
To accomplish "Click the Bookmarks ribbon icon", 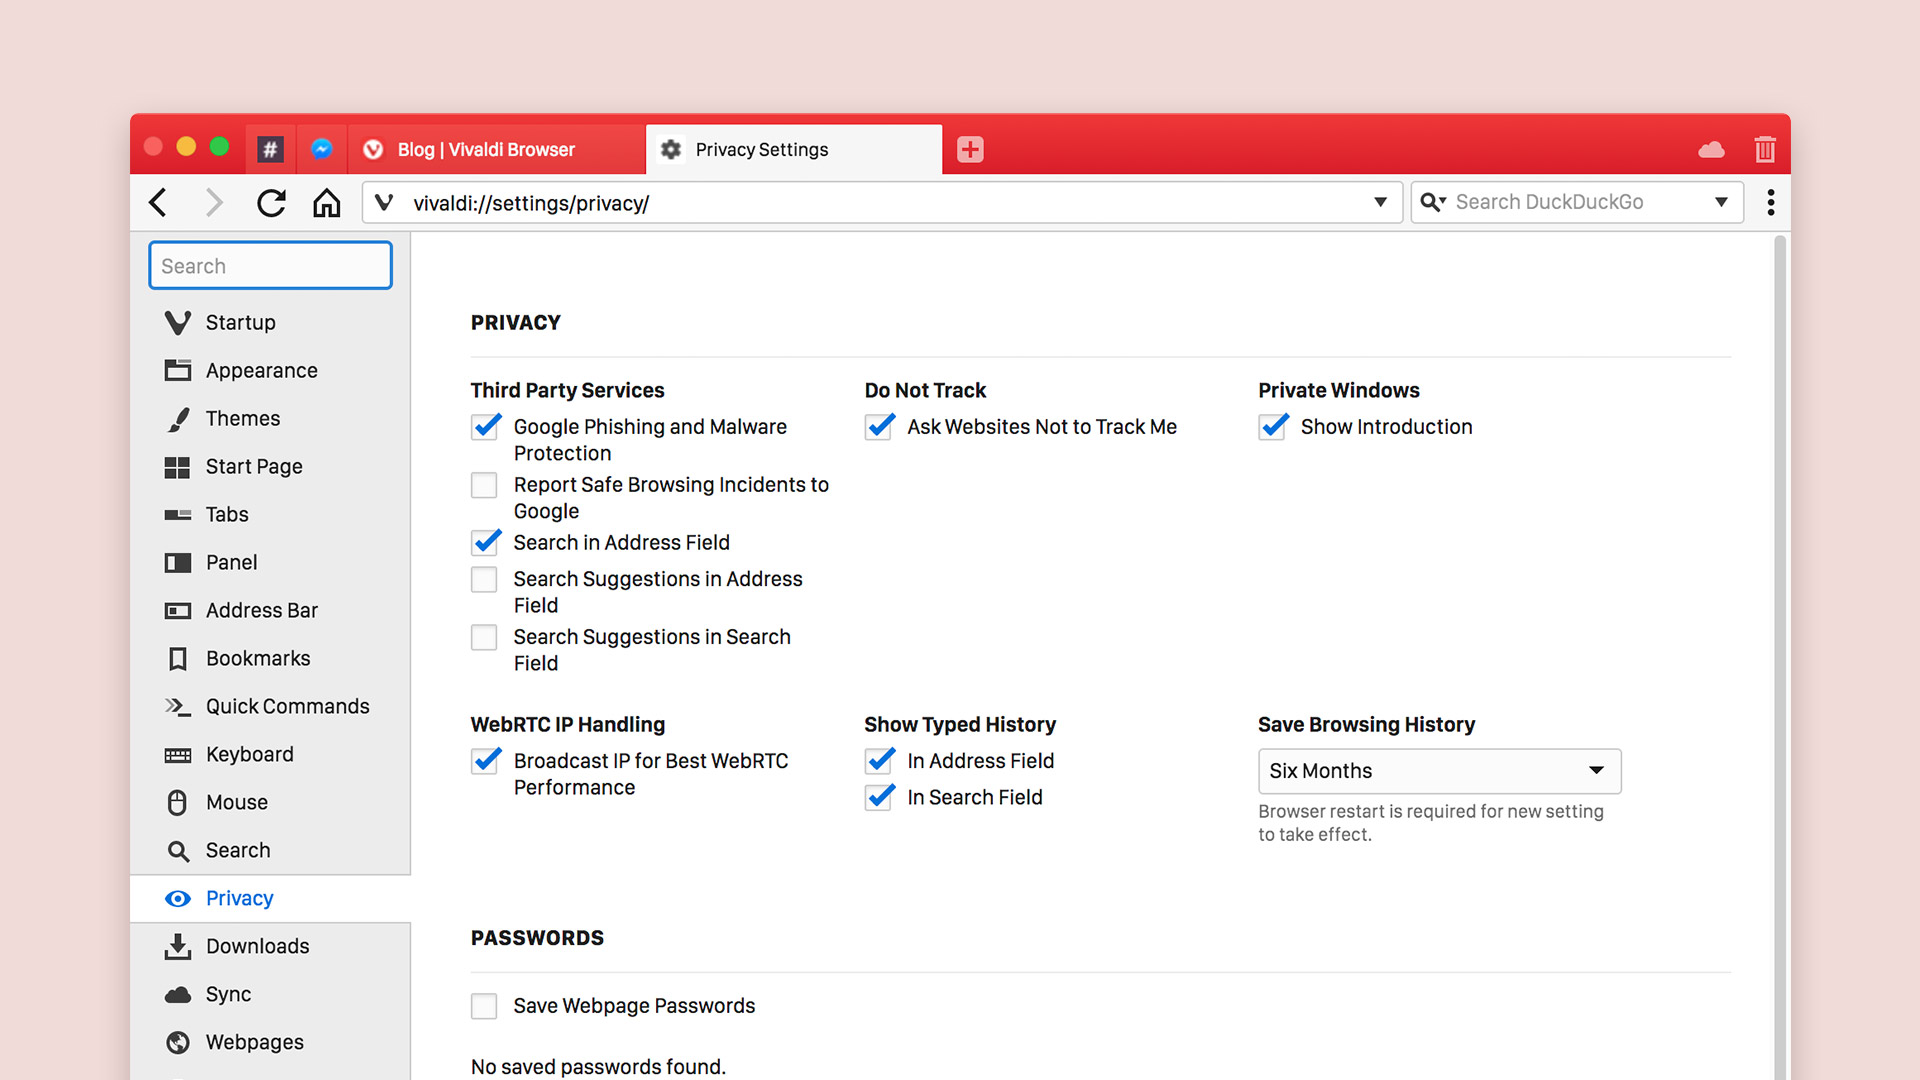I will pyautogui.click(x=178, y=659).
